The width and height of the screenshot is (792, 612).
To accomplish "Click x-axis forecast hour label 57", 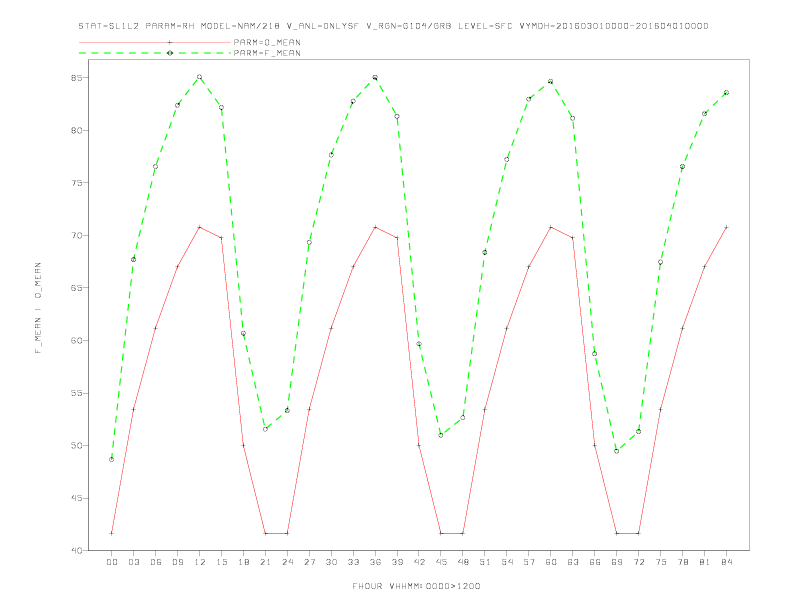I will [529, 562].
